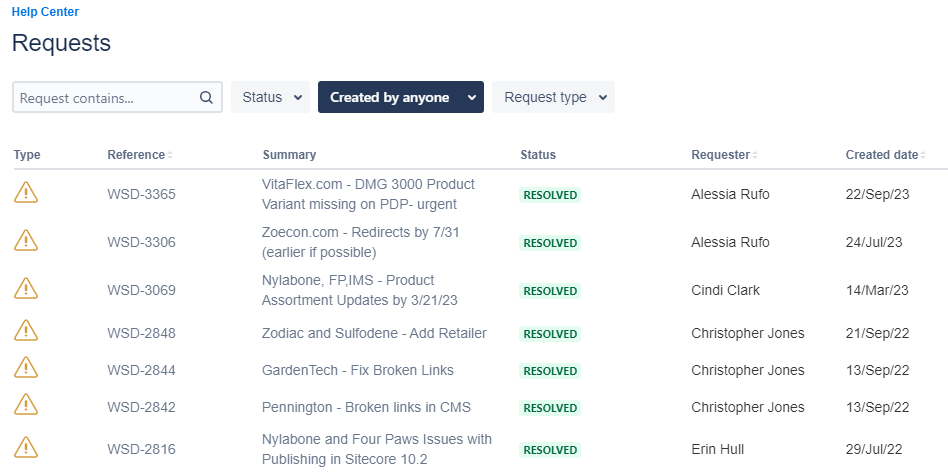Open reference WSD-2842
The image size is (948, 475).
coord(141,407)
